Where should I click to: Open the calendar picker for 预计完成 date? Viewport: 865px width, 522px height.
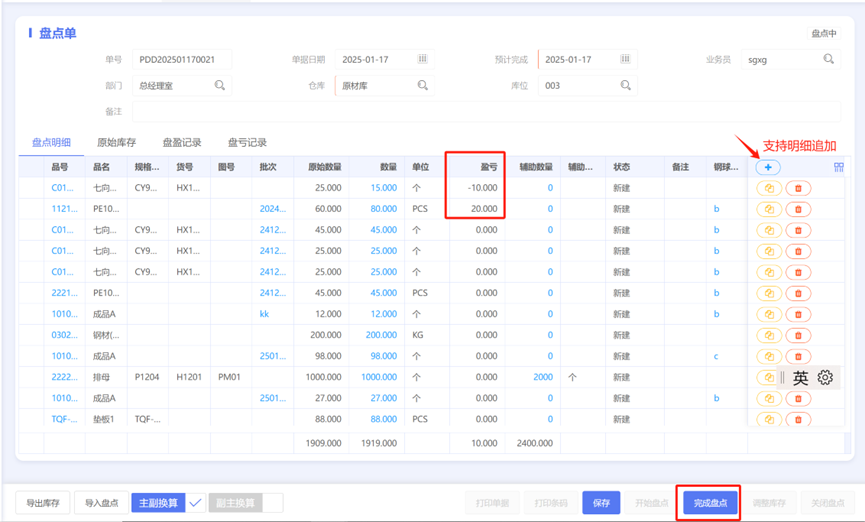click(x=625, y=59)
